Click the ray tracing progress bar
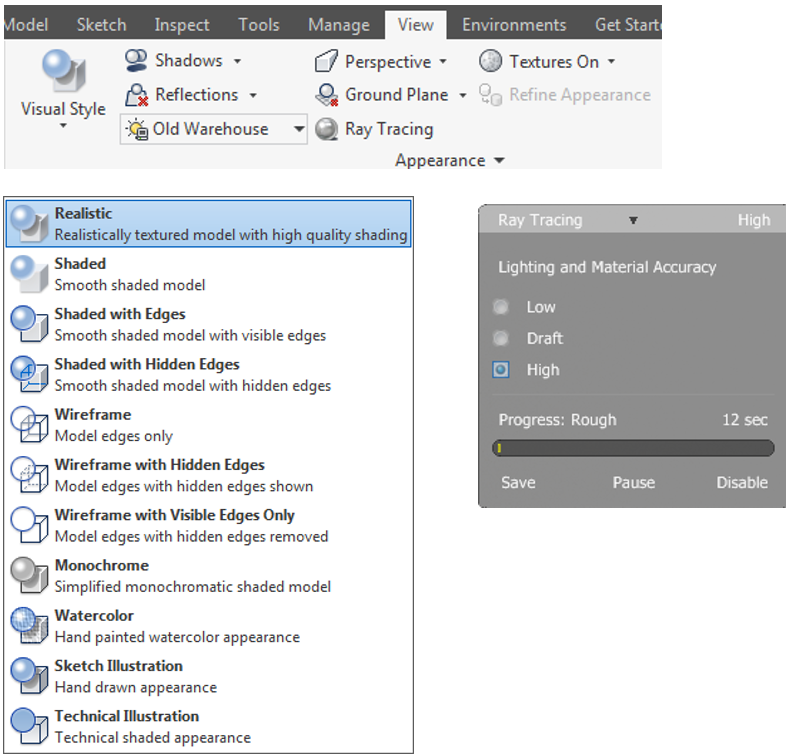794x756 pixels. point(633,448)
